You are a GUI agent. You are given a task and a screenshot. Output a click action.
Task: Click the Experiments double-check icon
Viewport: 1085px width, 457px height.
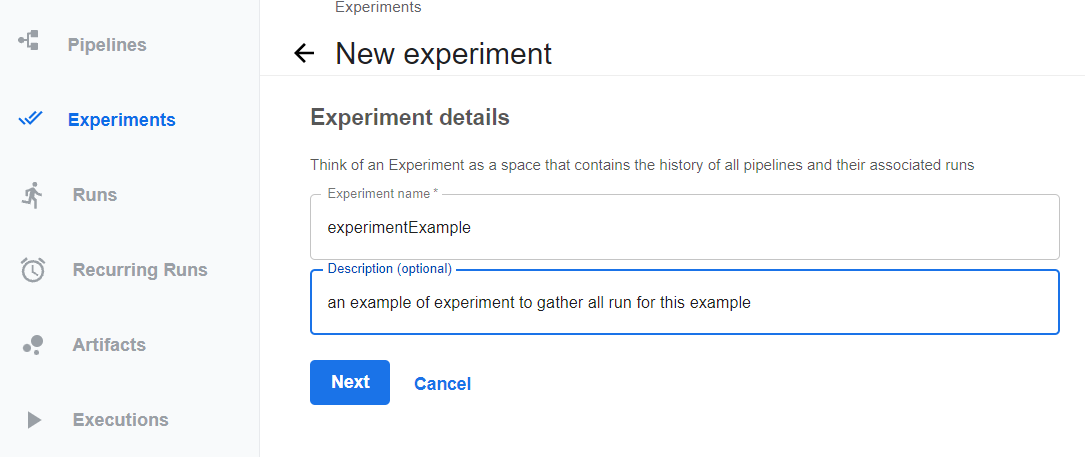[31, 118]
